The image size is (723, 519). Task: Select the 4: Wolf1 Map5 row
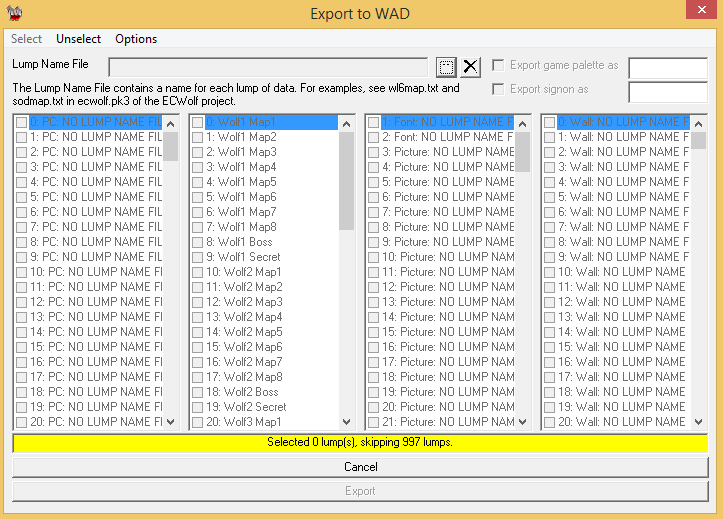point(264,182)
